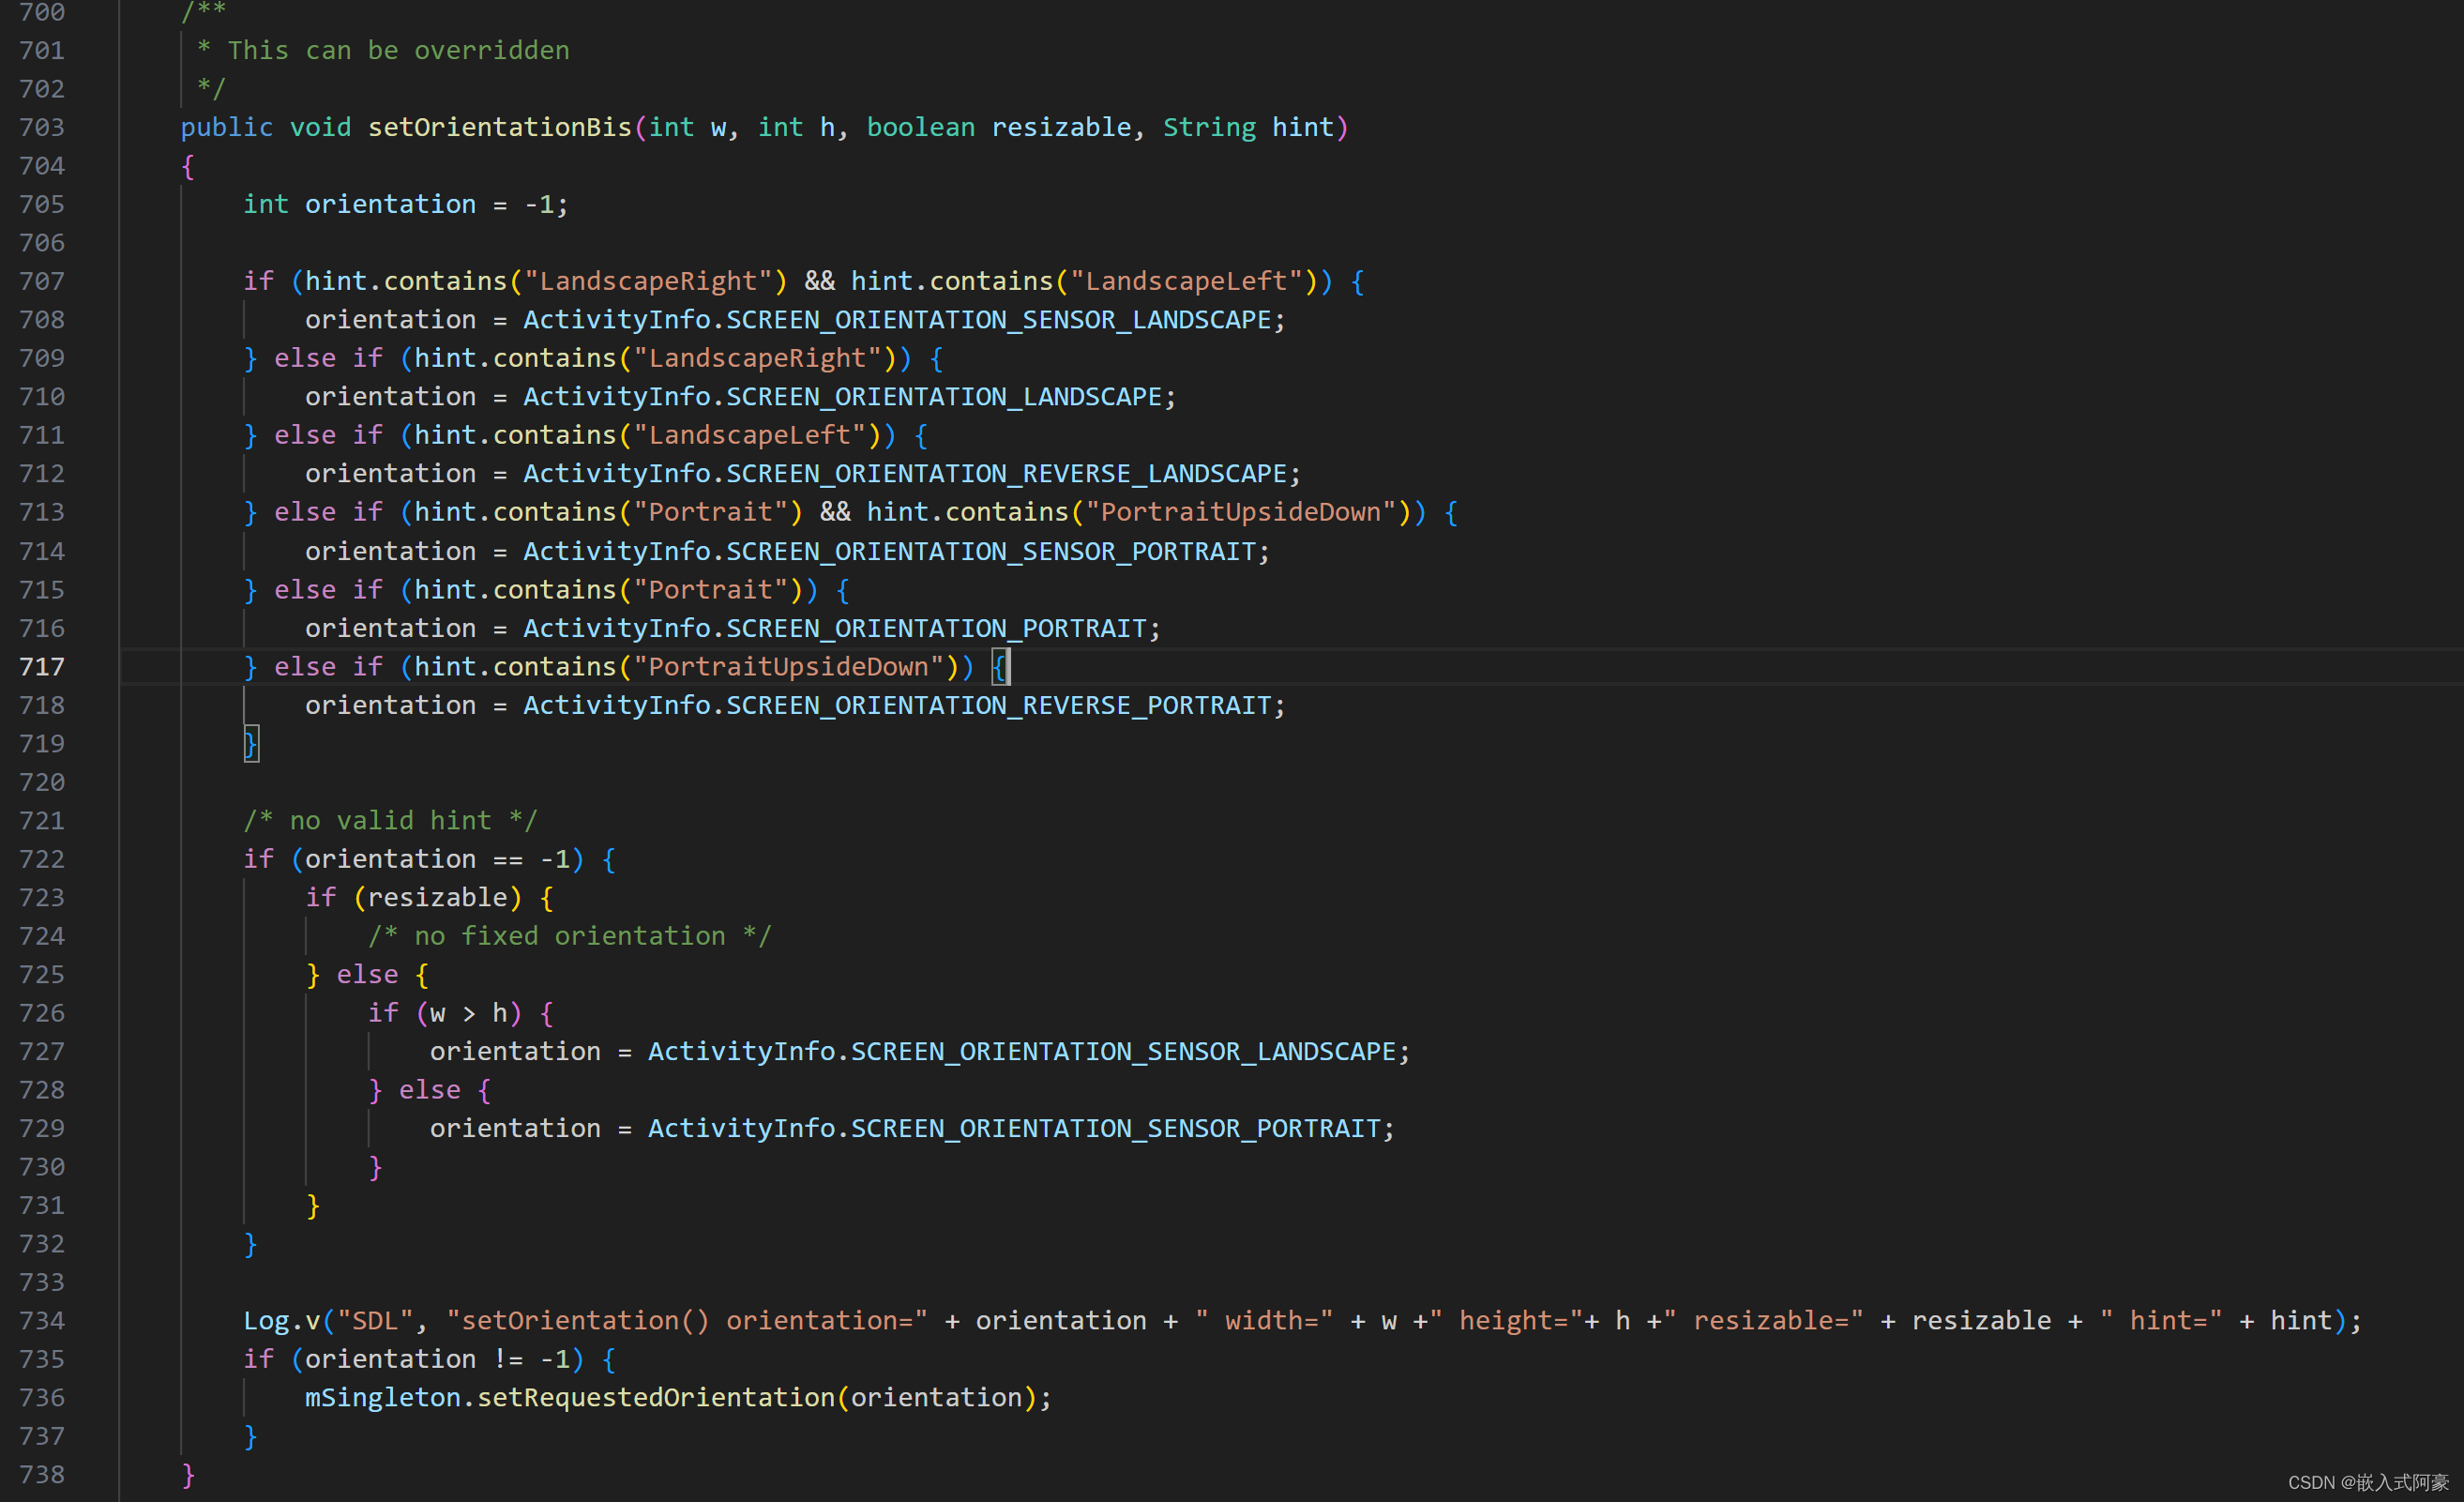Viewport: 2464px width, 1502px height.
Task: Click line number 734 in the gutter
Action: point(42,1321)
